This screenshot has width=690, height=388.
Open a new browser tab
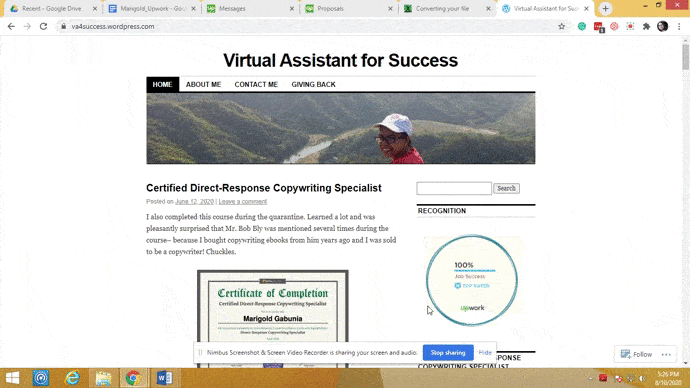click(606, 8)
